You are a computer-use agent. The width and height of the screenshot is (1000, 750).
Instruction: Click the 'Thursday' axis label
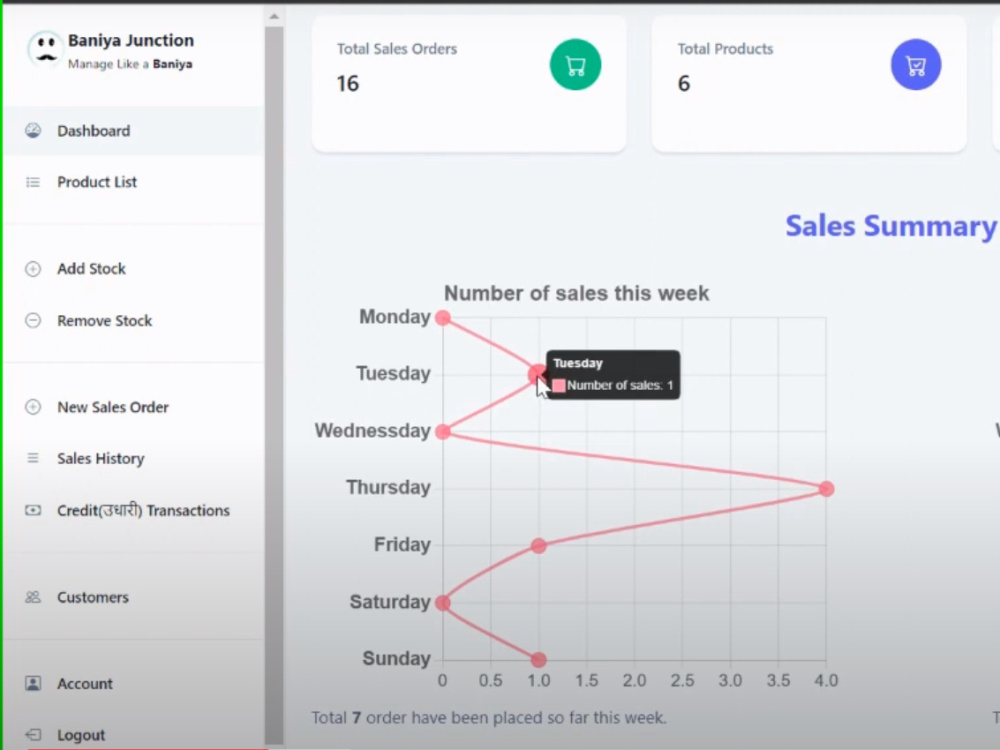(x=388, y=488)
